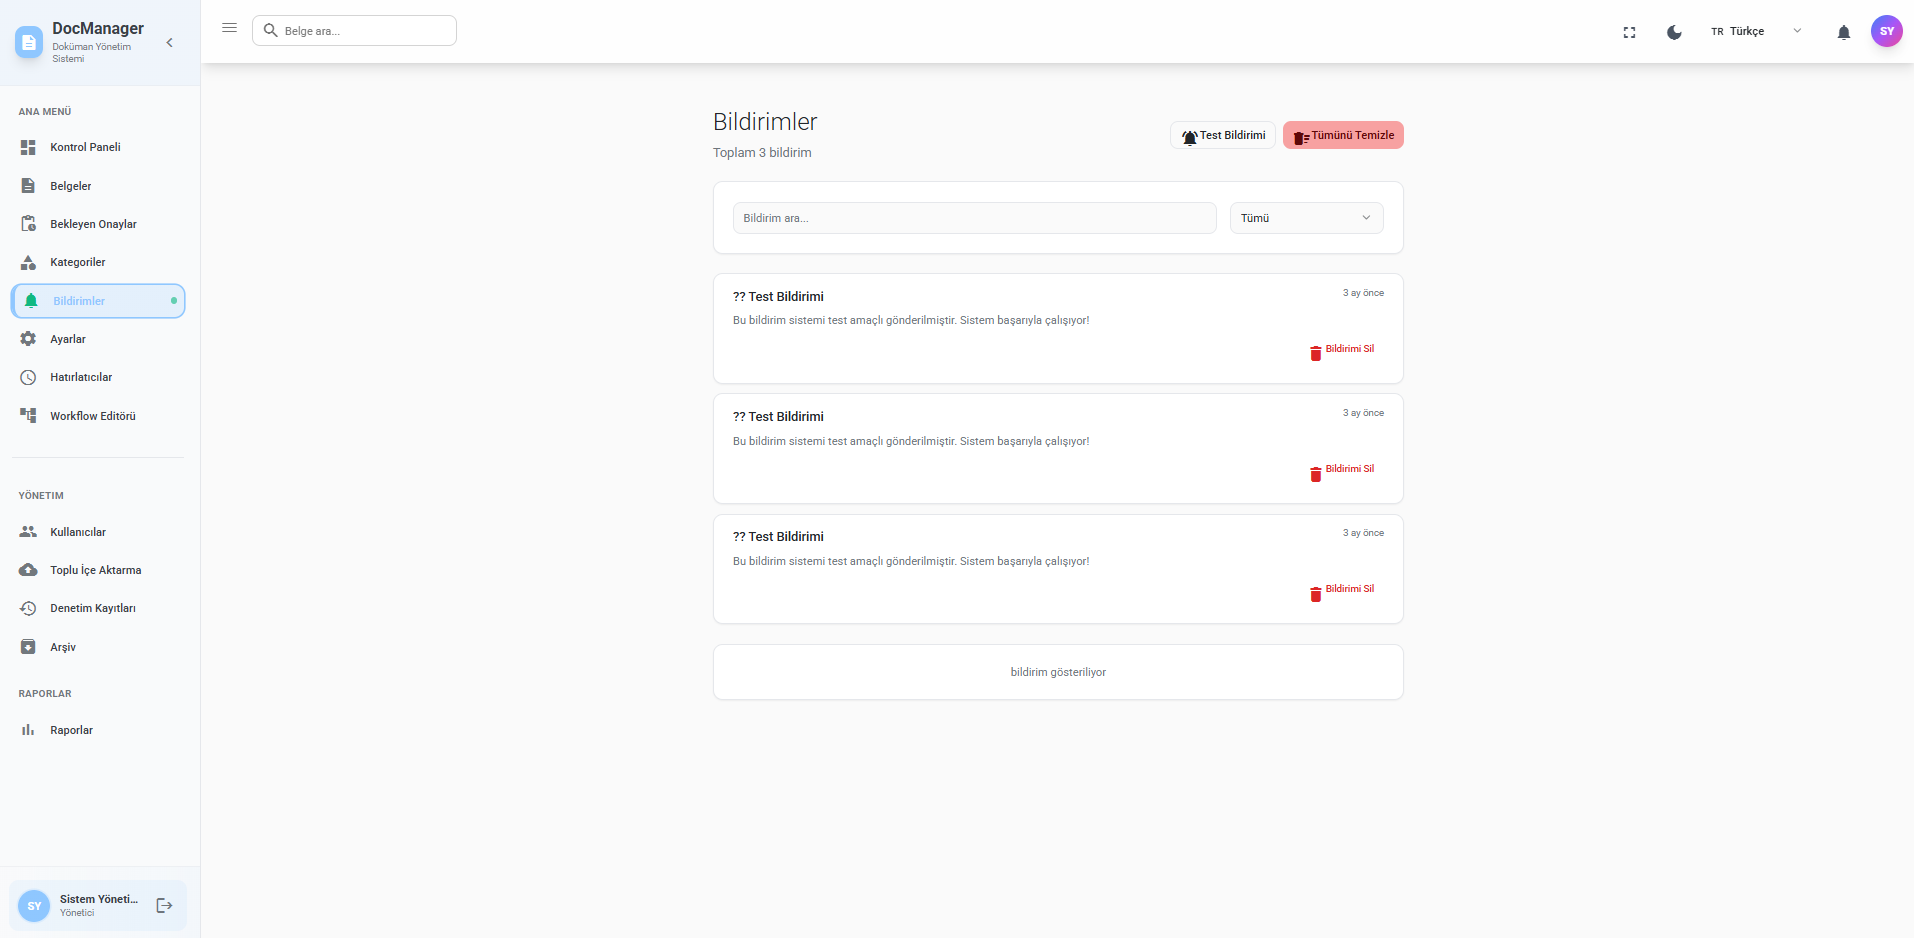Open the Tümü filter dropdown
1914x938 pixels.
point(1306,217)
